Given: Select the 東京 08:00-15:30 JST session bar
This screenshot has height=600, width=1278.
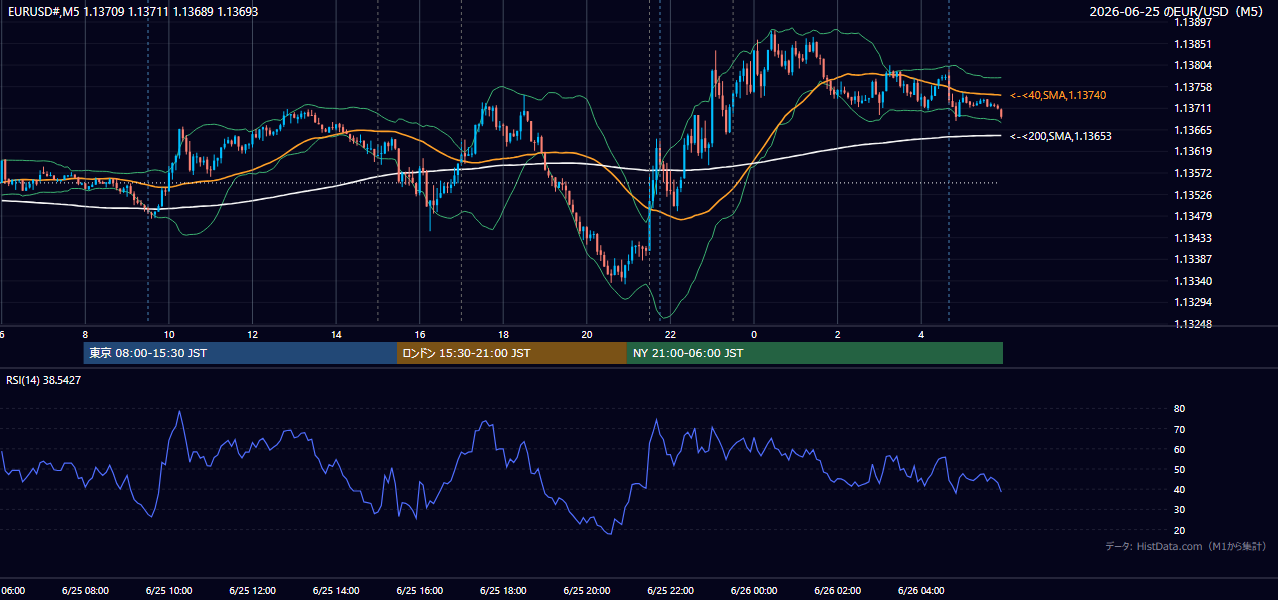Looking at the screenshot, I should click(240, 353).
